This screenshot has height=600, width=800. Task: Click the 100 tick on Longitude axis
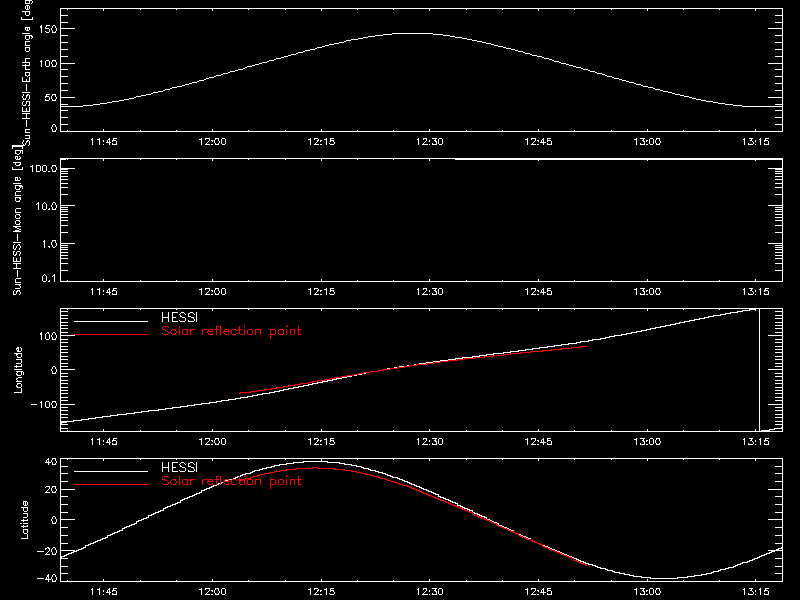49,336
